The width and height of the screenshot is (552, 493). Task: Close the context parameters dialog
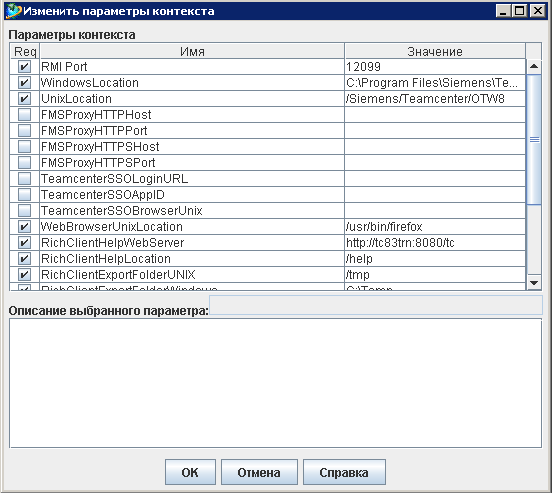tap(538, 11)
